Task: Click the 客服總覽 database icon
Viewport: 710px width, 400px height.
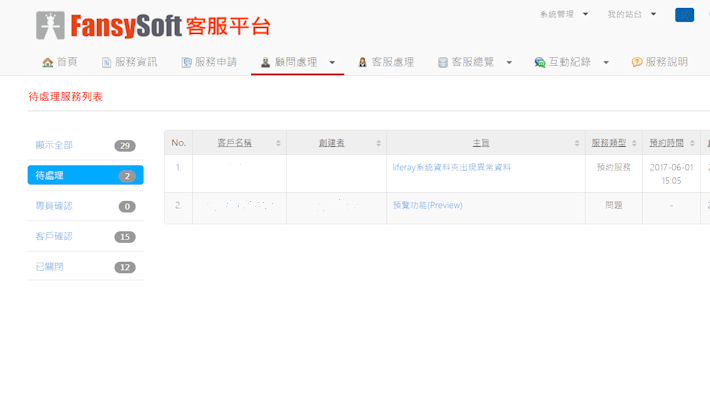Action: point(443,62)
